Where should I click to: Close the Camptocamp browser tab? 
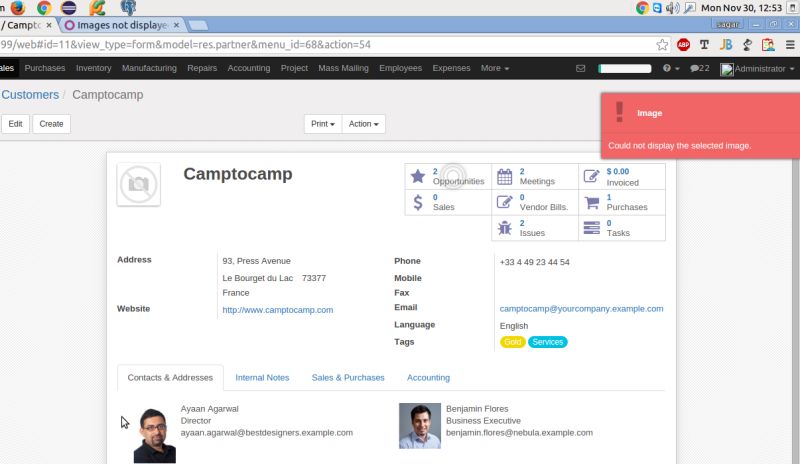pos(49,25)
